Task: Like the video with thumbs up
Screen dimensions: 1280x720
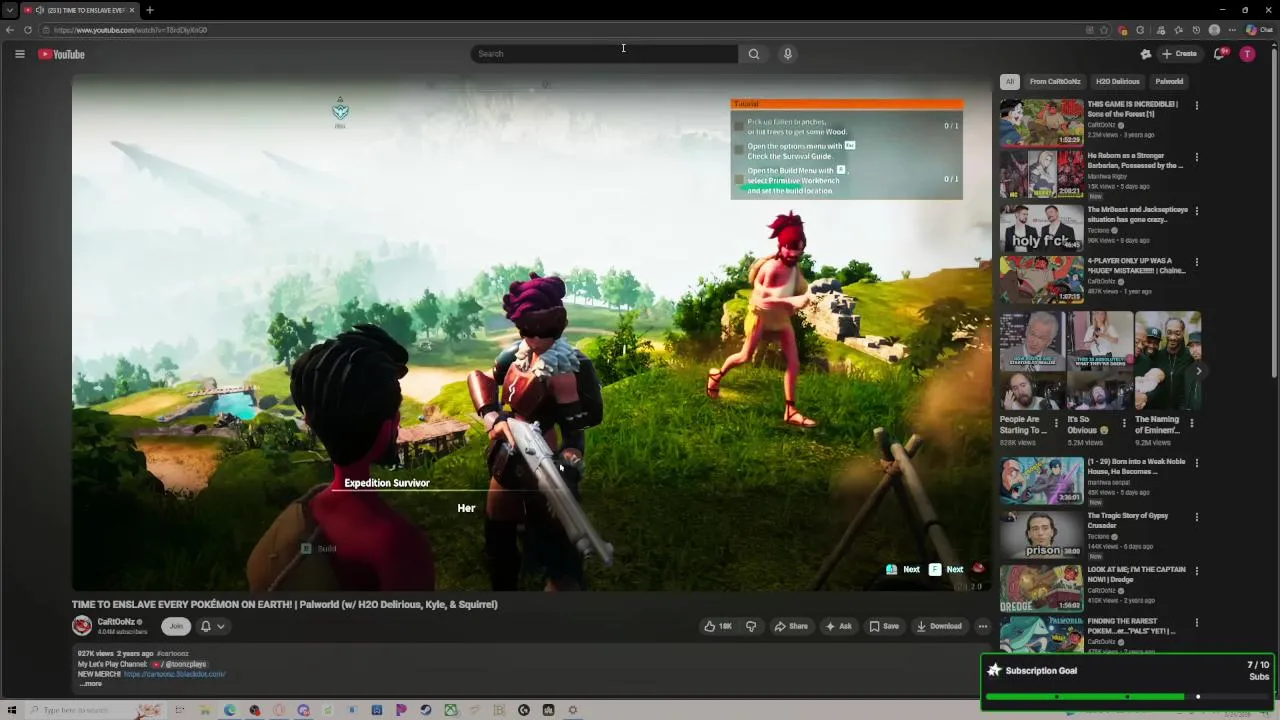Action: (x=718, y=626)
